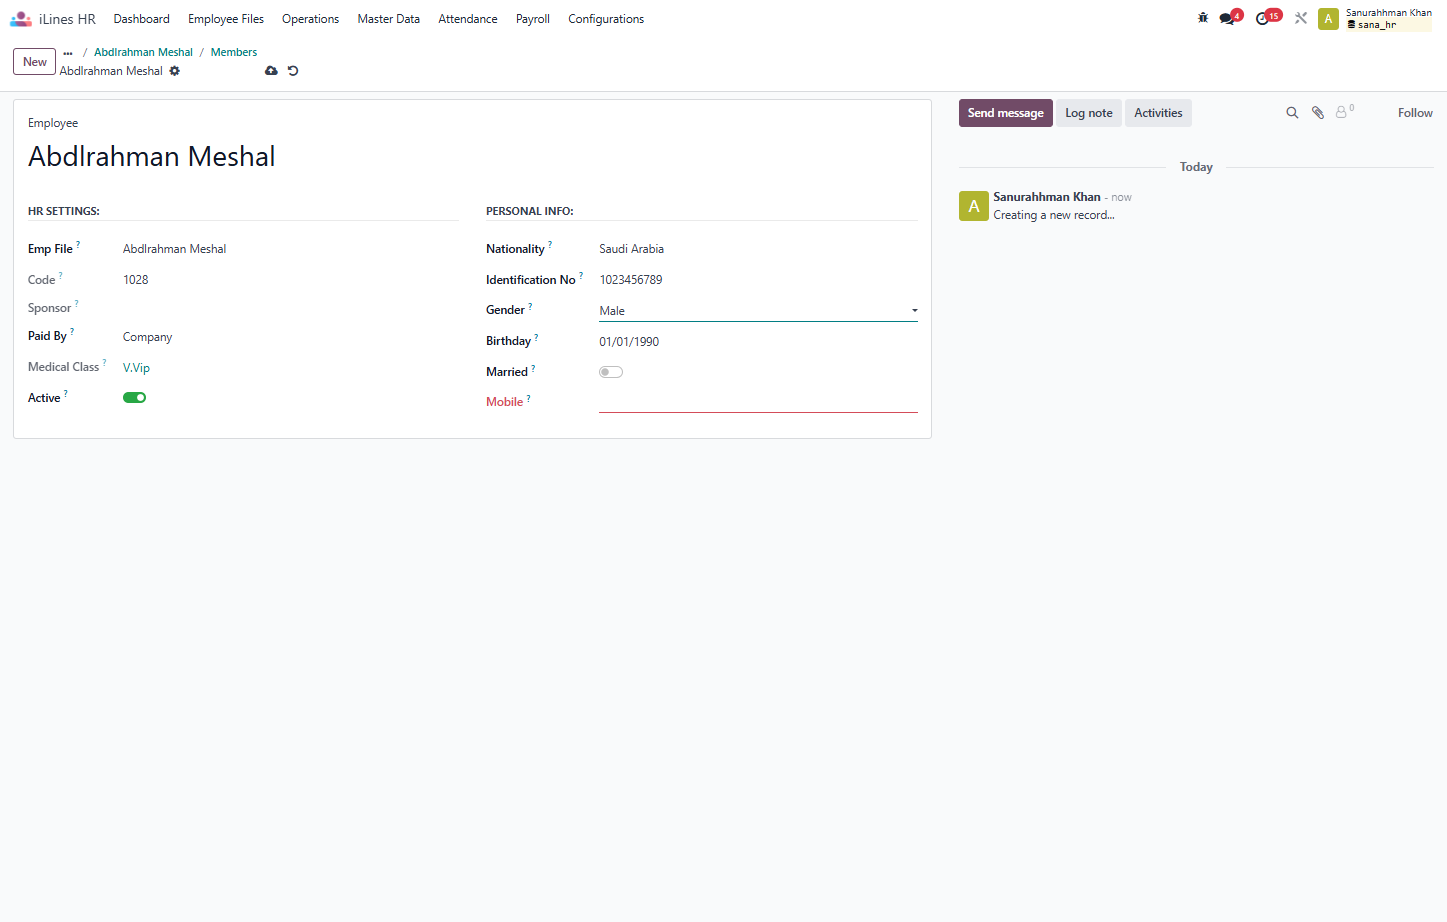The height and width of the screenshot is (922, 1447).
Task: Click the Log note button
Action: tap(1089, 113)
